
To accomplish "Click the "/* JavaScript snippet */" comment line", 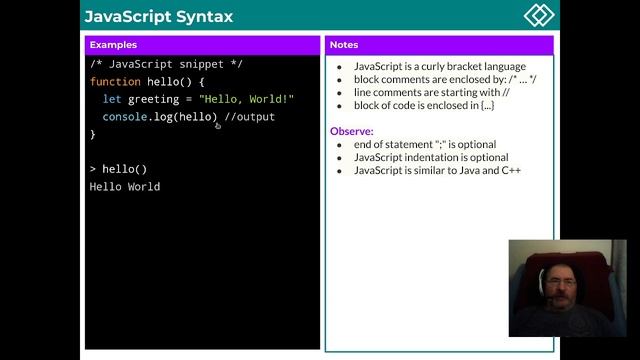I will point(166,64).
